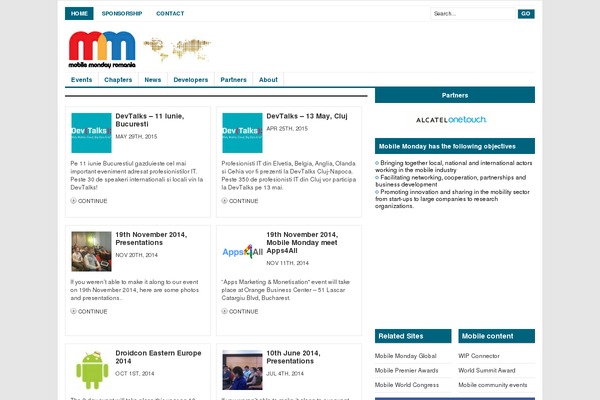The image size is (600, 400).
Task: Click the MAY 29TH, 2015 date
Action: [x=136, y=137]
